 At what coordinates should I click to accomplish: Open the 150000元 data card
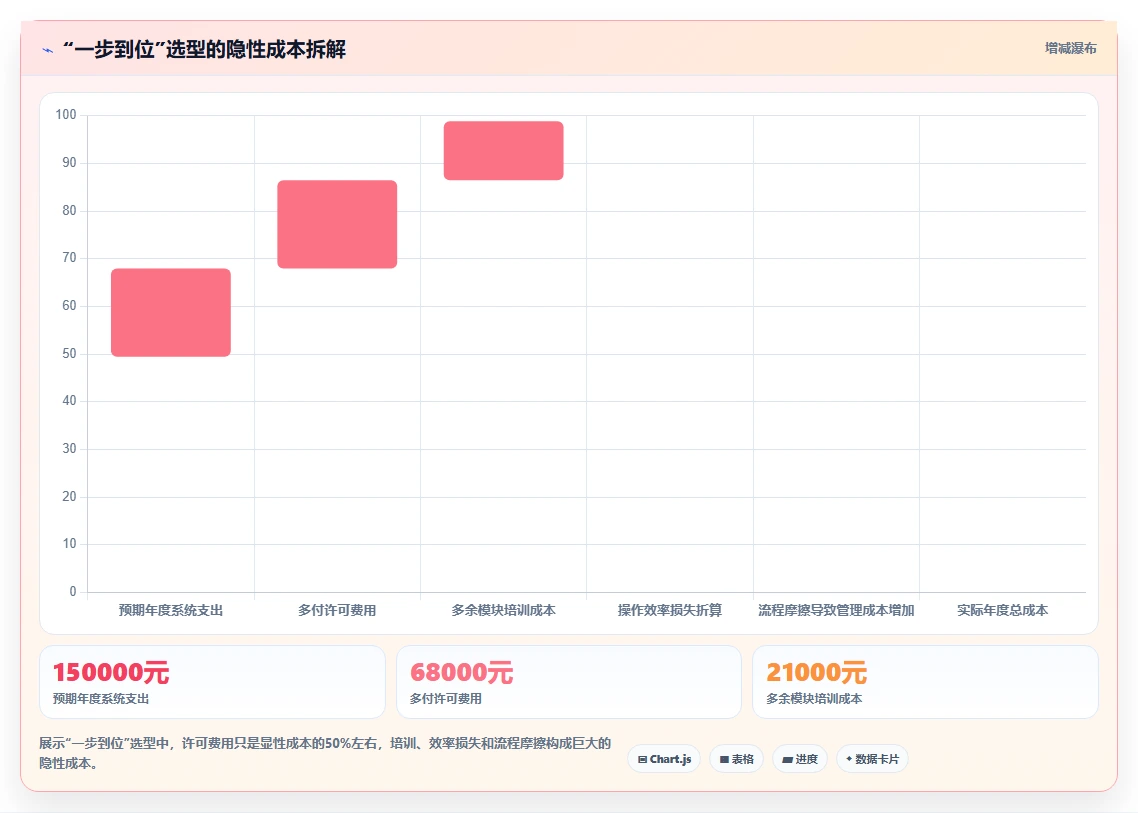coord(212,682)
